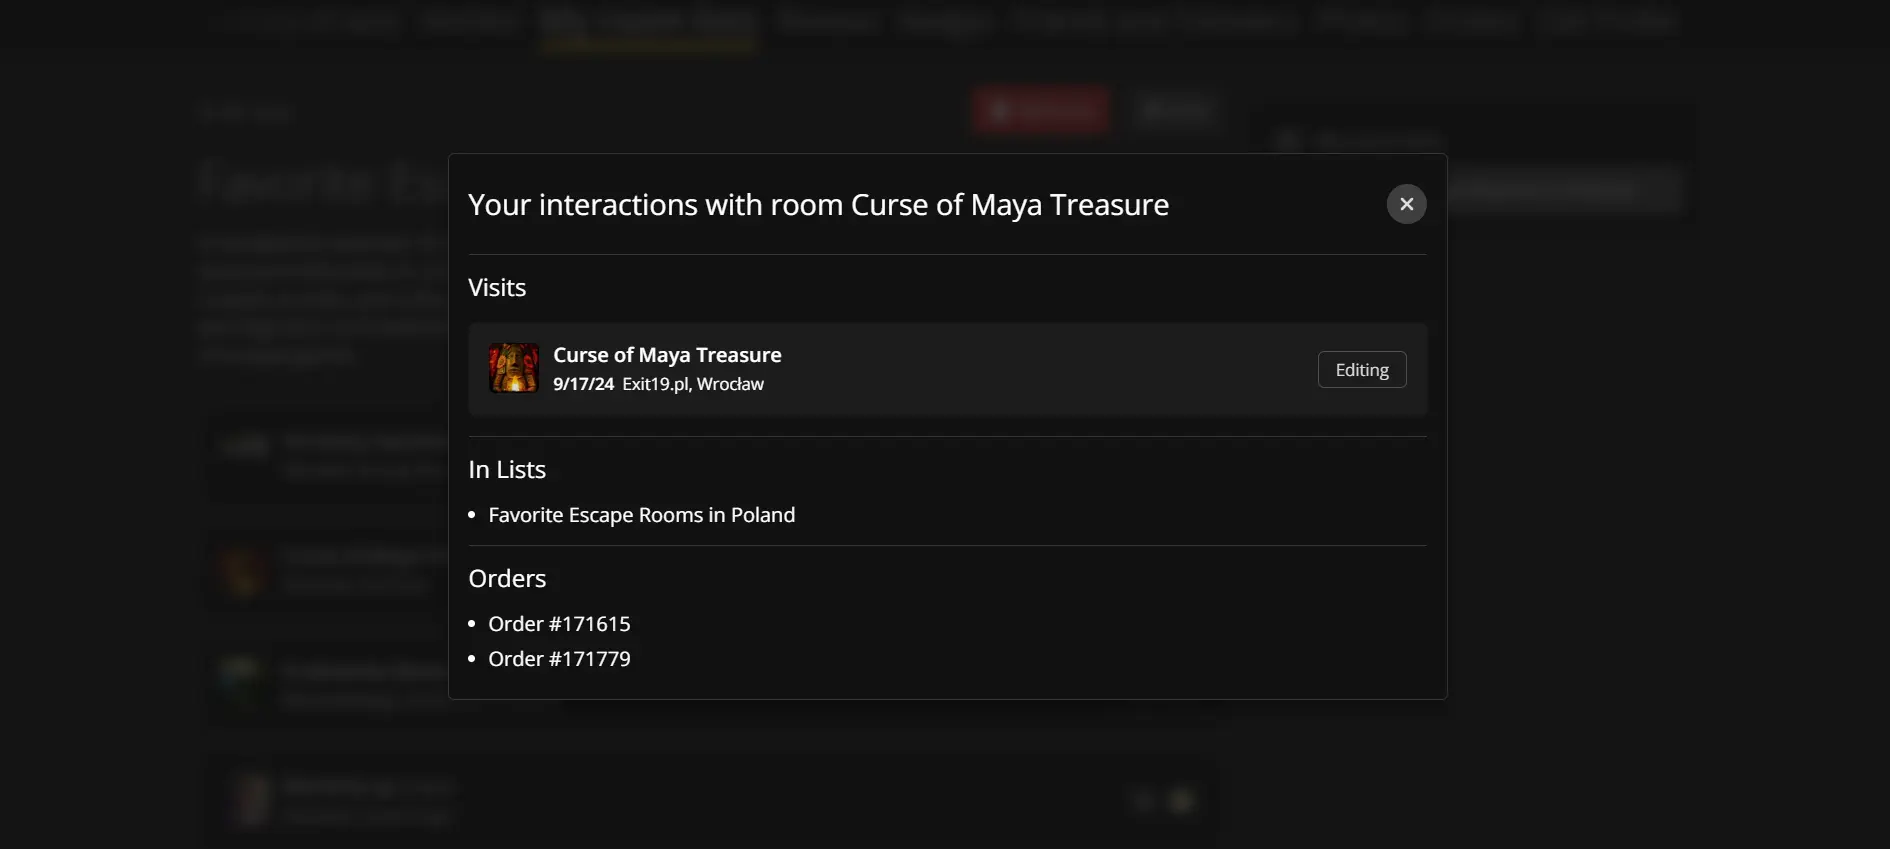This screenshot has height=849, width=1890.
Task: Click the blurred red button behind the dialog
Action: point(1040,110)
